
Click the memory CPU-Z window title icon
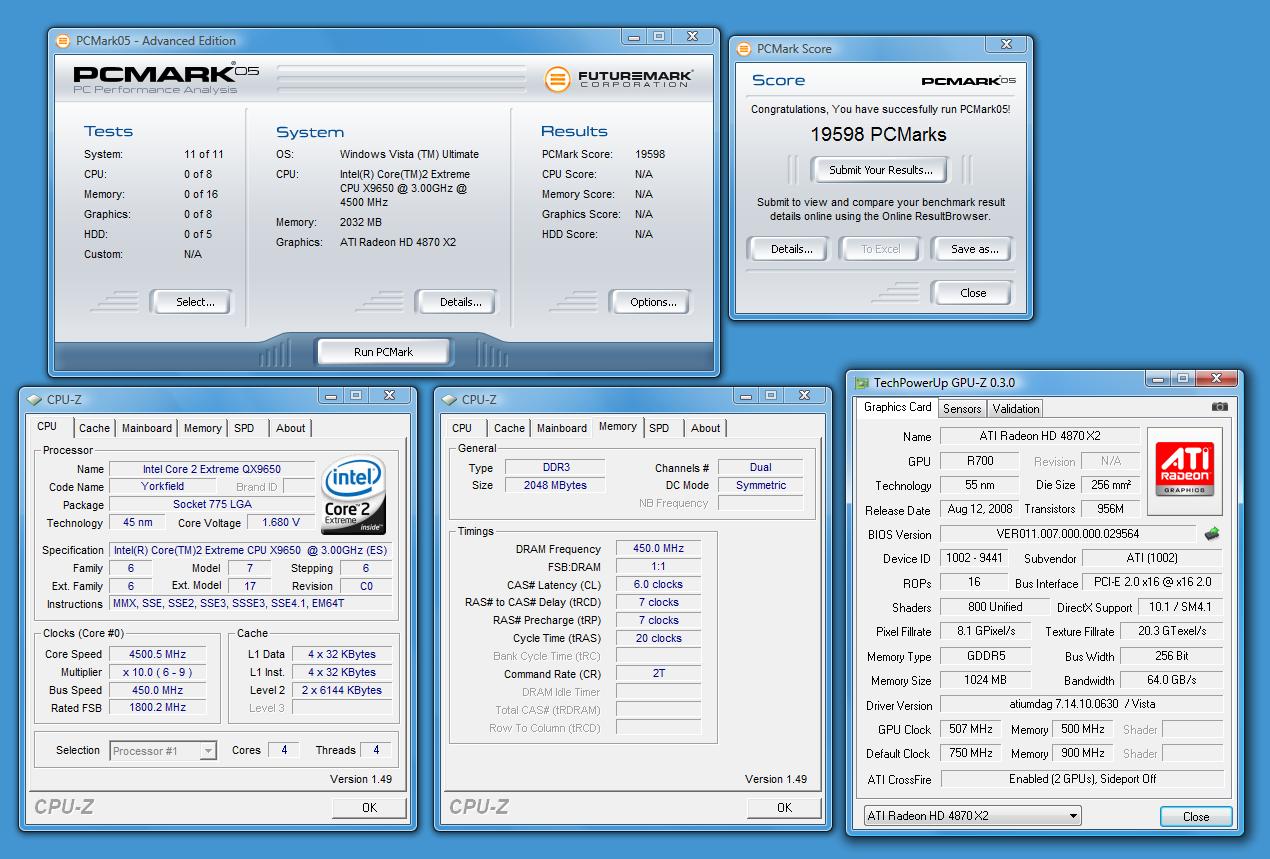point(449,400)
